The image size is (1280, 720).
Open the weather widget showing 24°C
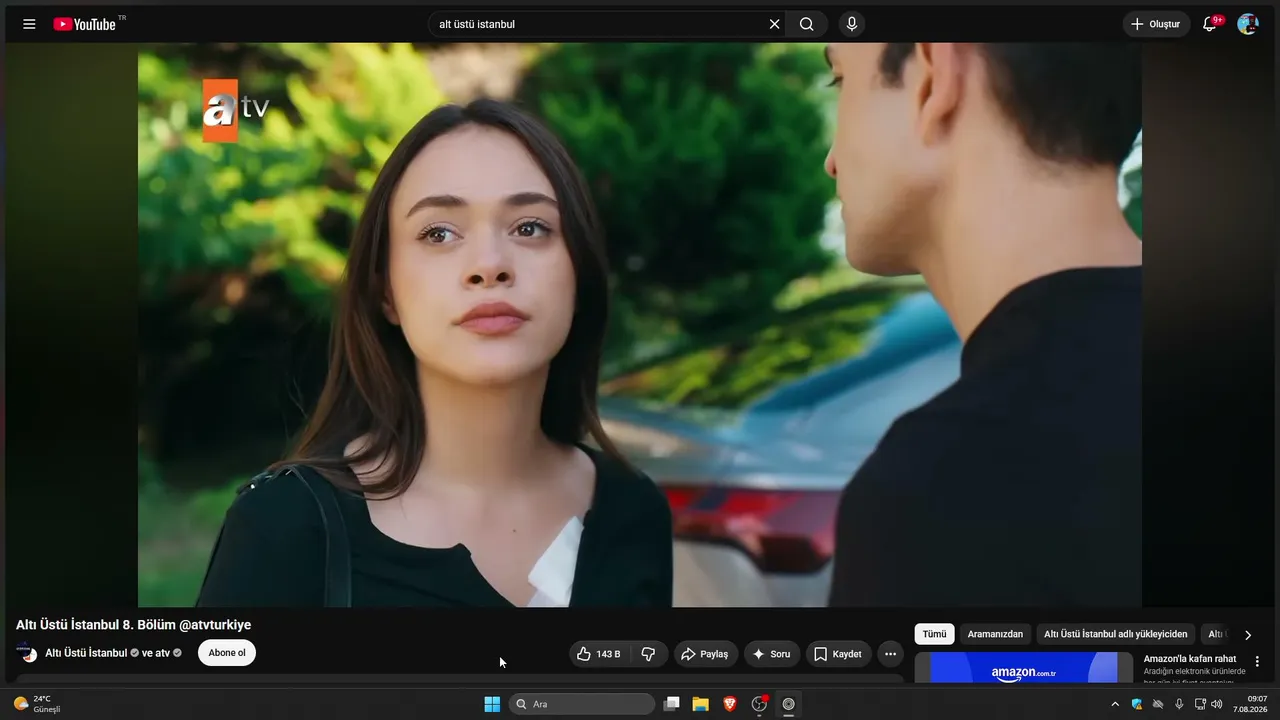point(38,704)
